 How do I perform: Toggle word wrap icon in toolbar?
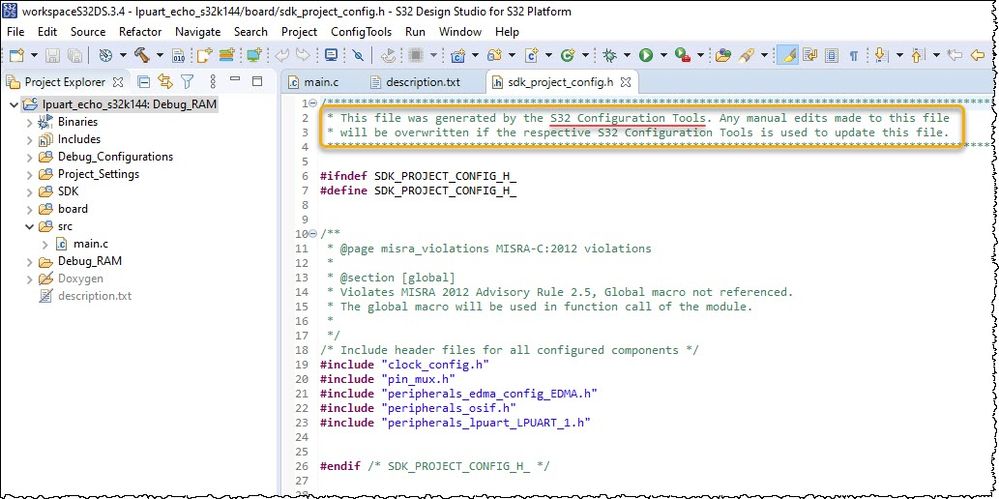click(810, 55)
